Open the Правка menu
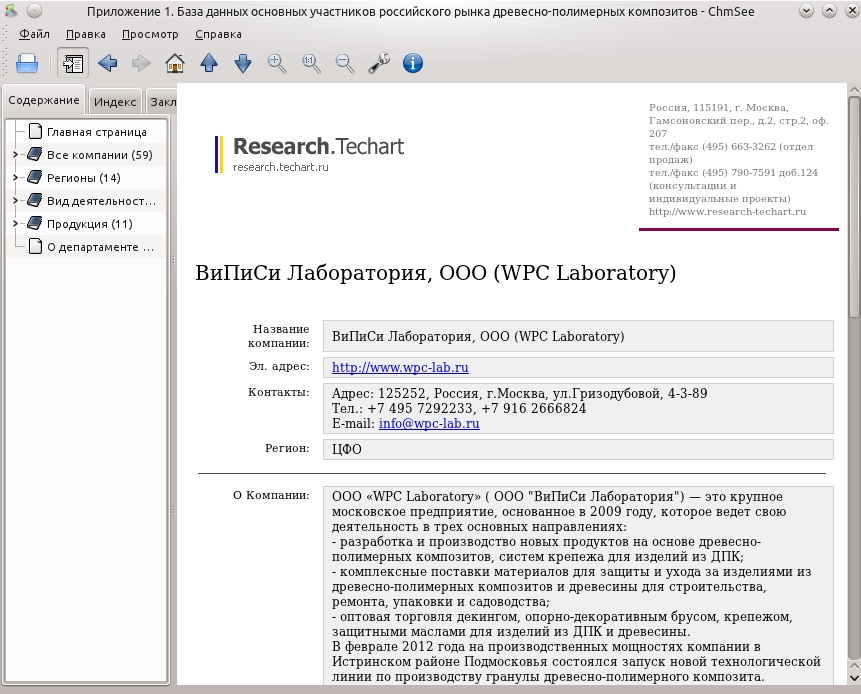 86,34
